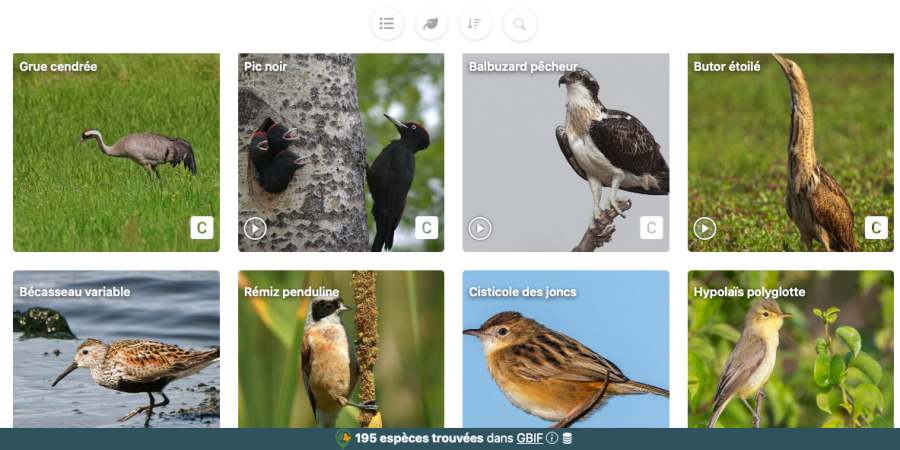Image resolution: width=900 pixels, height=450 pixels.
Task: Click the C badge on Balbuzard pêcheur
Action: 651,228
